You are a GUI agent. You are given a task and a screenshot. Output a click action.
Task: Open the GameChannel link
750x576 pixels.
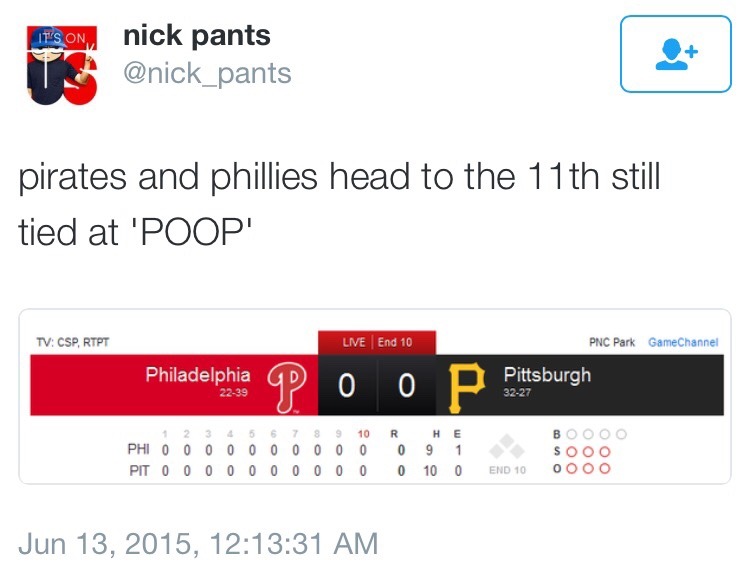[x=683, y=342]
